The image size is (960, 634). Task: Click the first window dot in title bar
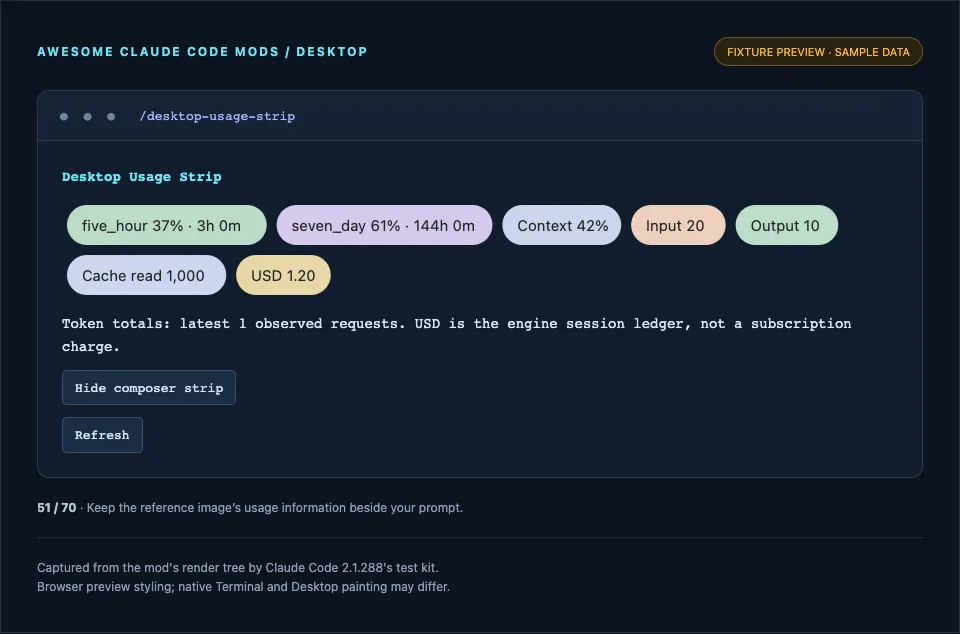click(64, 116)
